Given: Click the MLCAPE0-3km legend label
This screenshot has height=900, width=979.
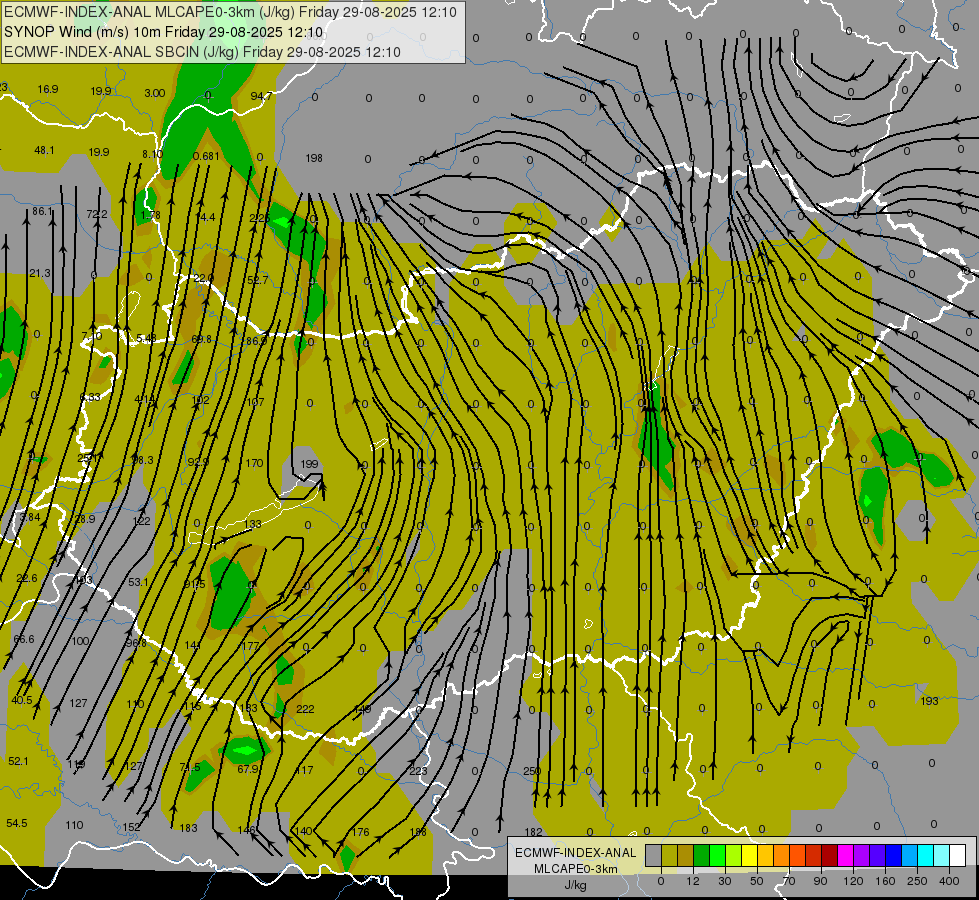Looking at the screenshot, I should point(576,869).
